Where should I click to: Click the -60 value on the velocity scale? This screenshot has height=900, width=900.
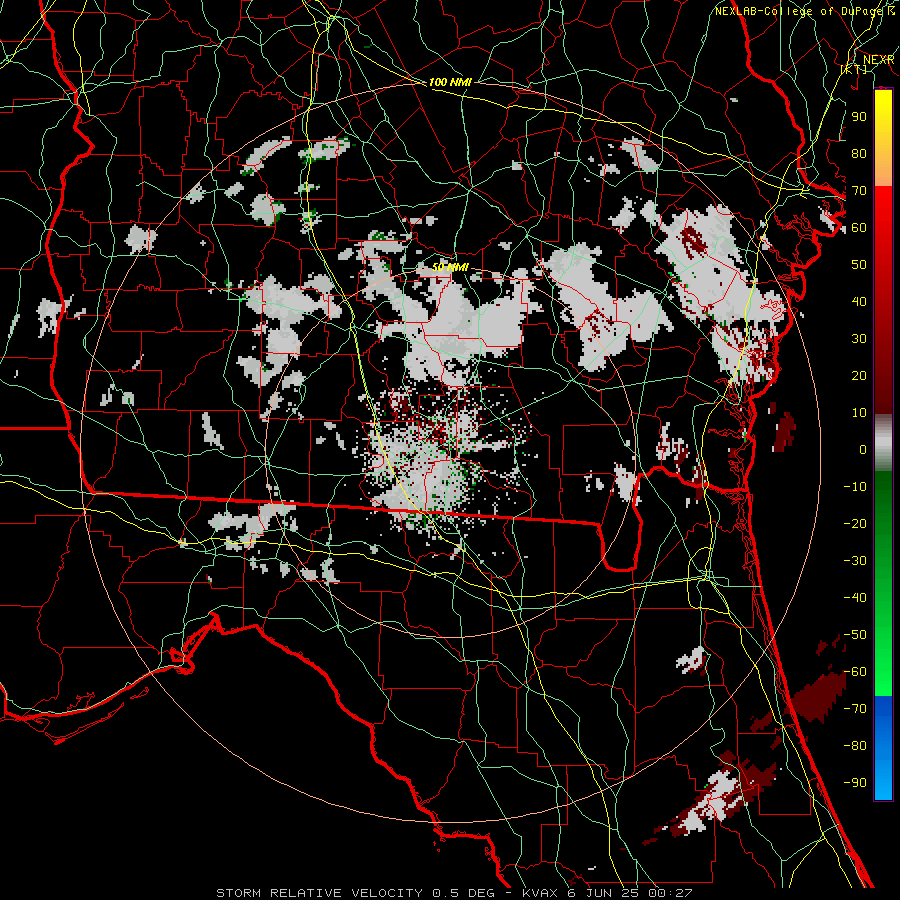855,672
